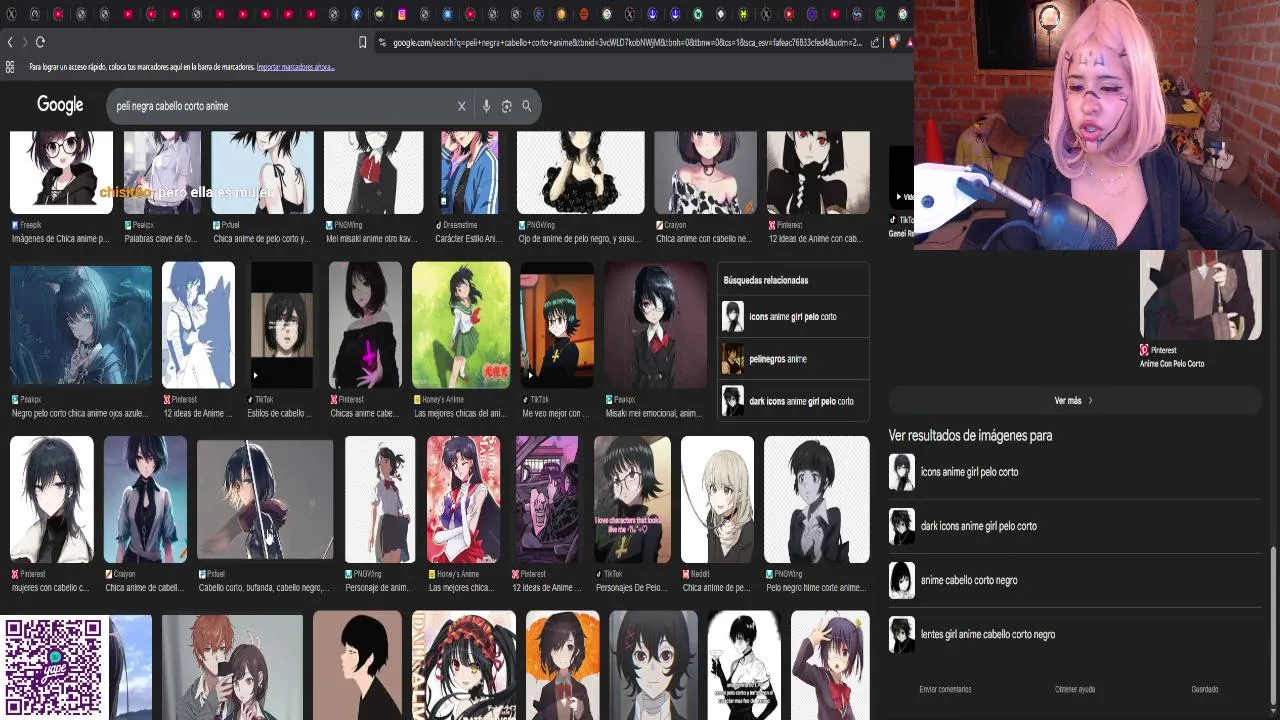This screenshot has width=1280, height=720.
Task: Open the Reddit blonde anime girl thumbnail
Action: point(717,499)
